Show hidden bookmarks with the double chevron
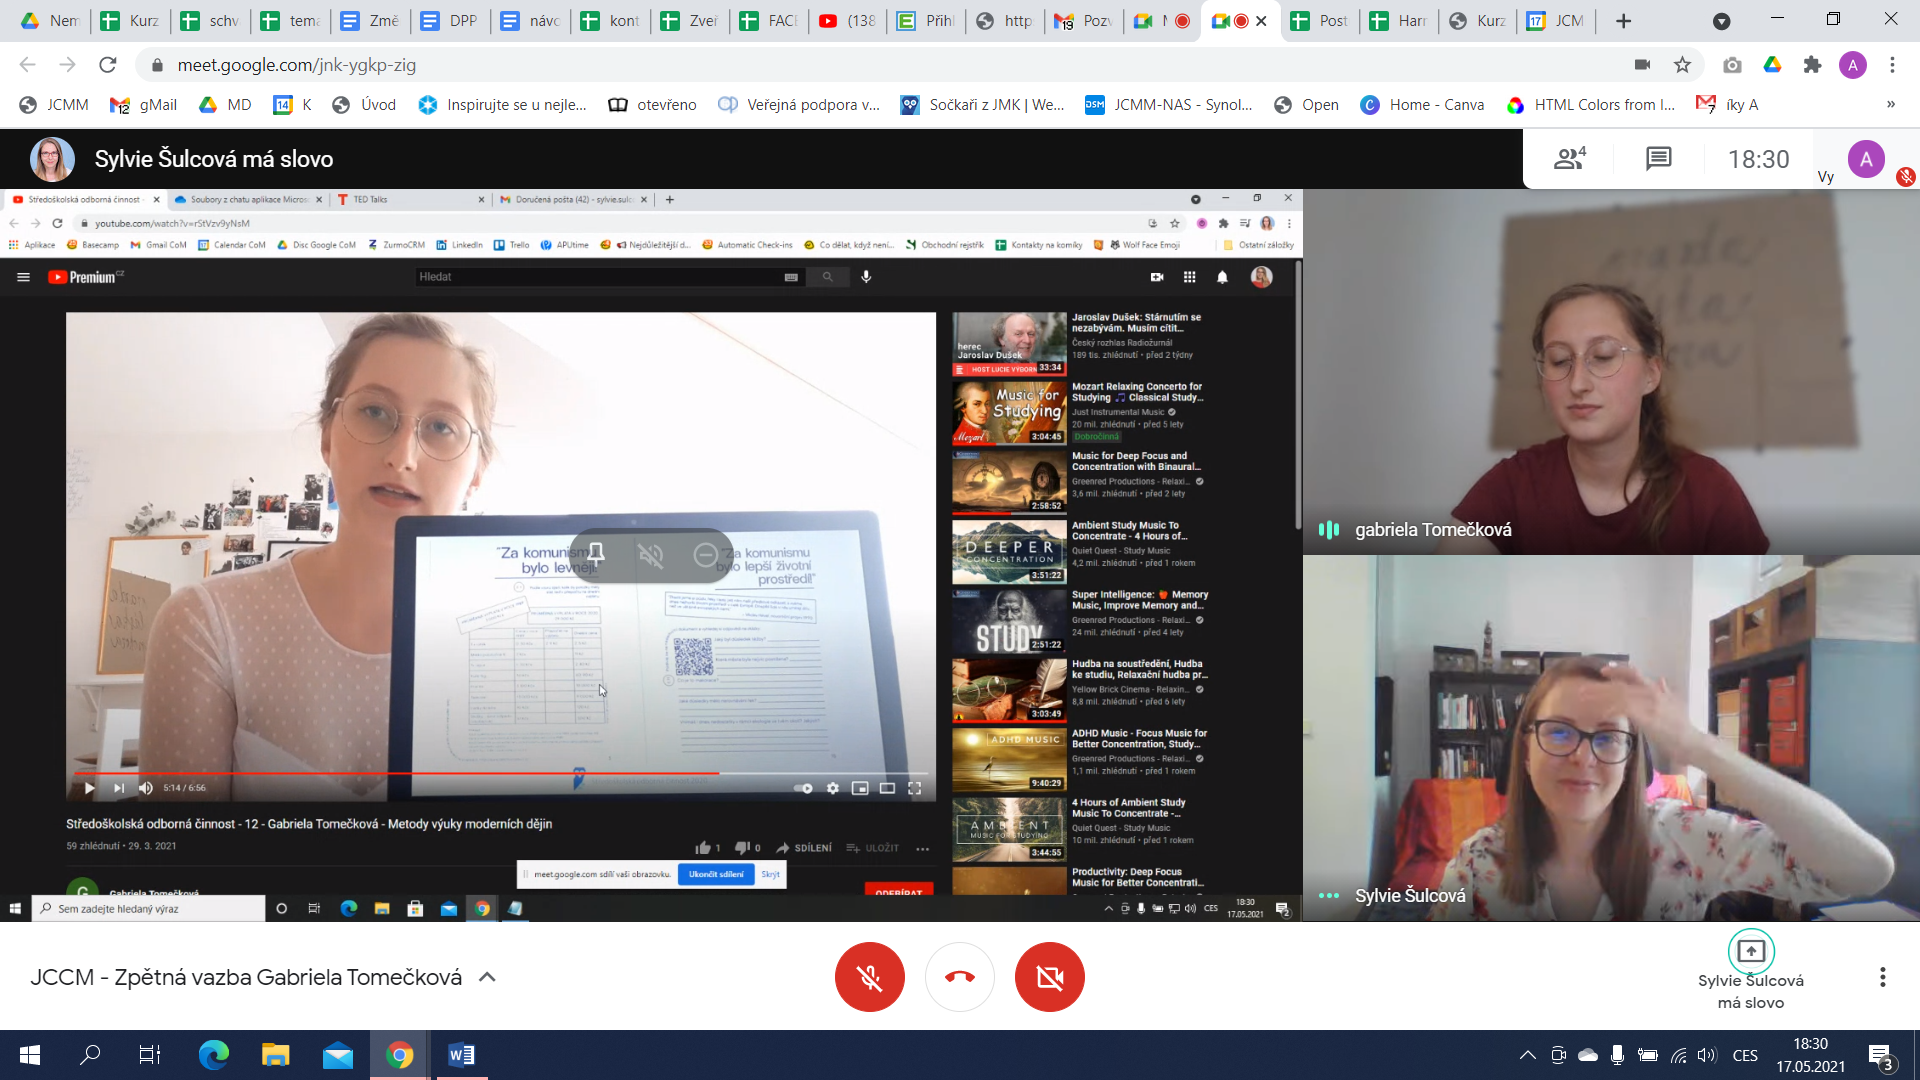This screenshot has width=1920, height=1080. 1890,104
